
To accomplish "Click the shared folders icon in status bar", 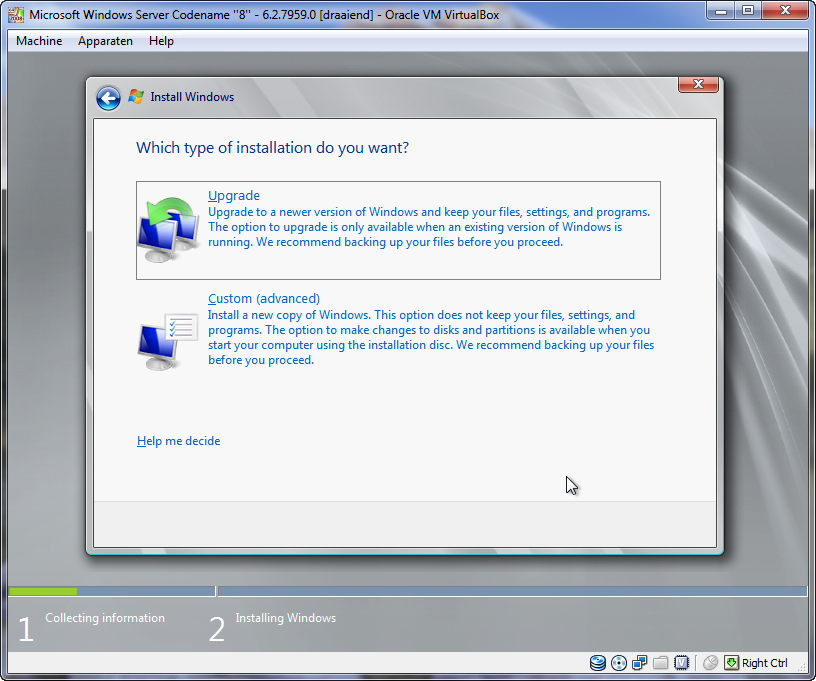I will [660, 663].
